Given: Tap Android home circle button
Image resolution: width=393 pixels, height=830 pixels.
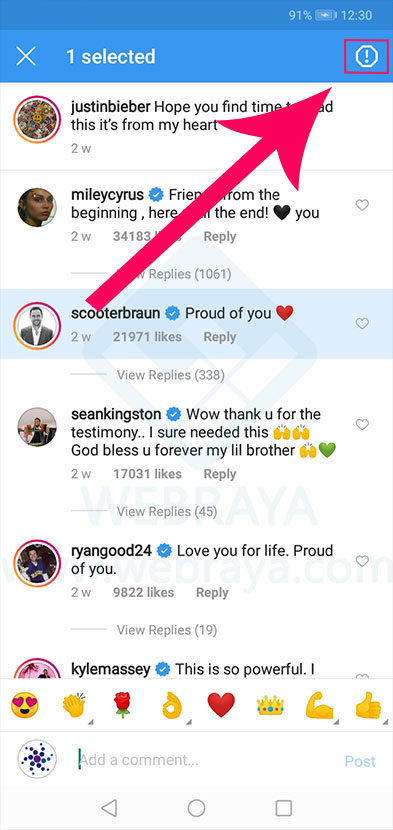Looking at the screenshot, I should [196, 808].
